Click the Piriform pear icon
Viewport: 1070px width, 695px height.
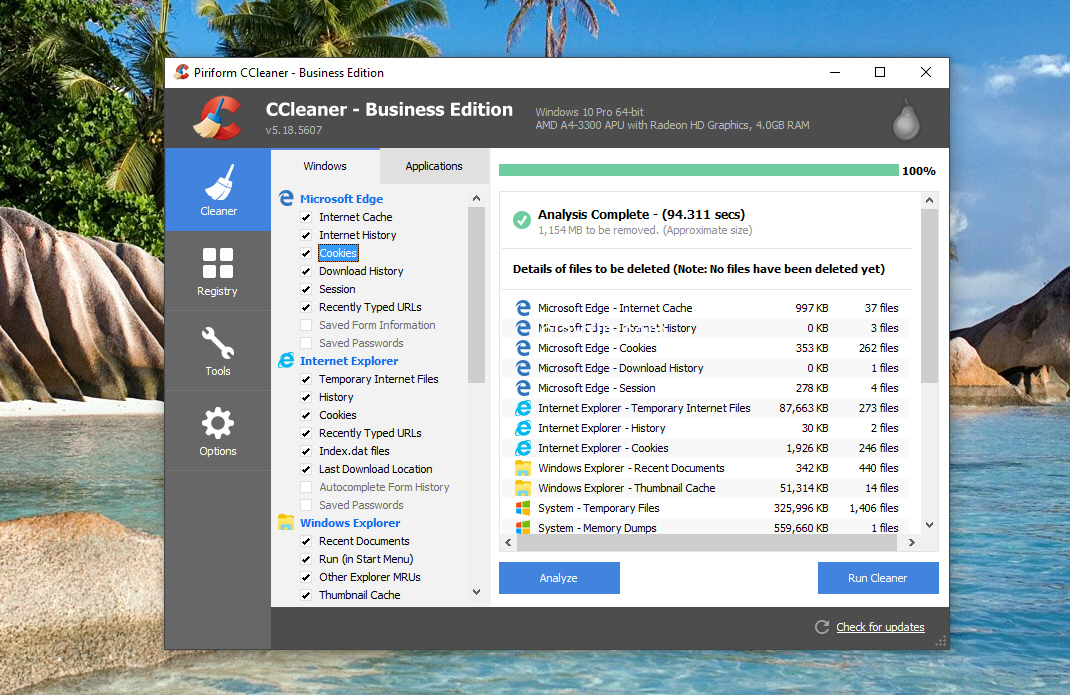tap(906, 120)
